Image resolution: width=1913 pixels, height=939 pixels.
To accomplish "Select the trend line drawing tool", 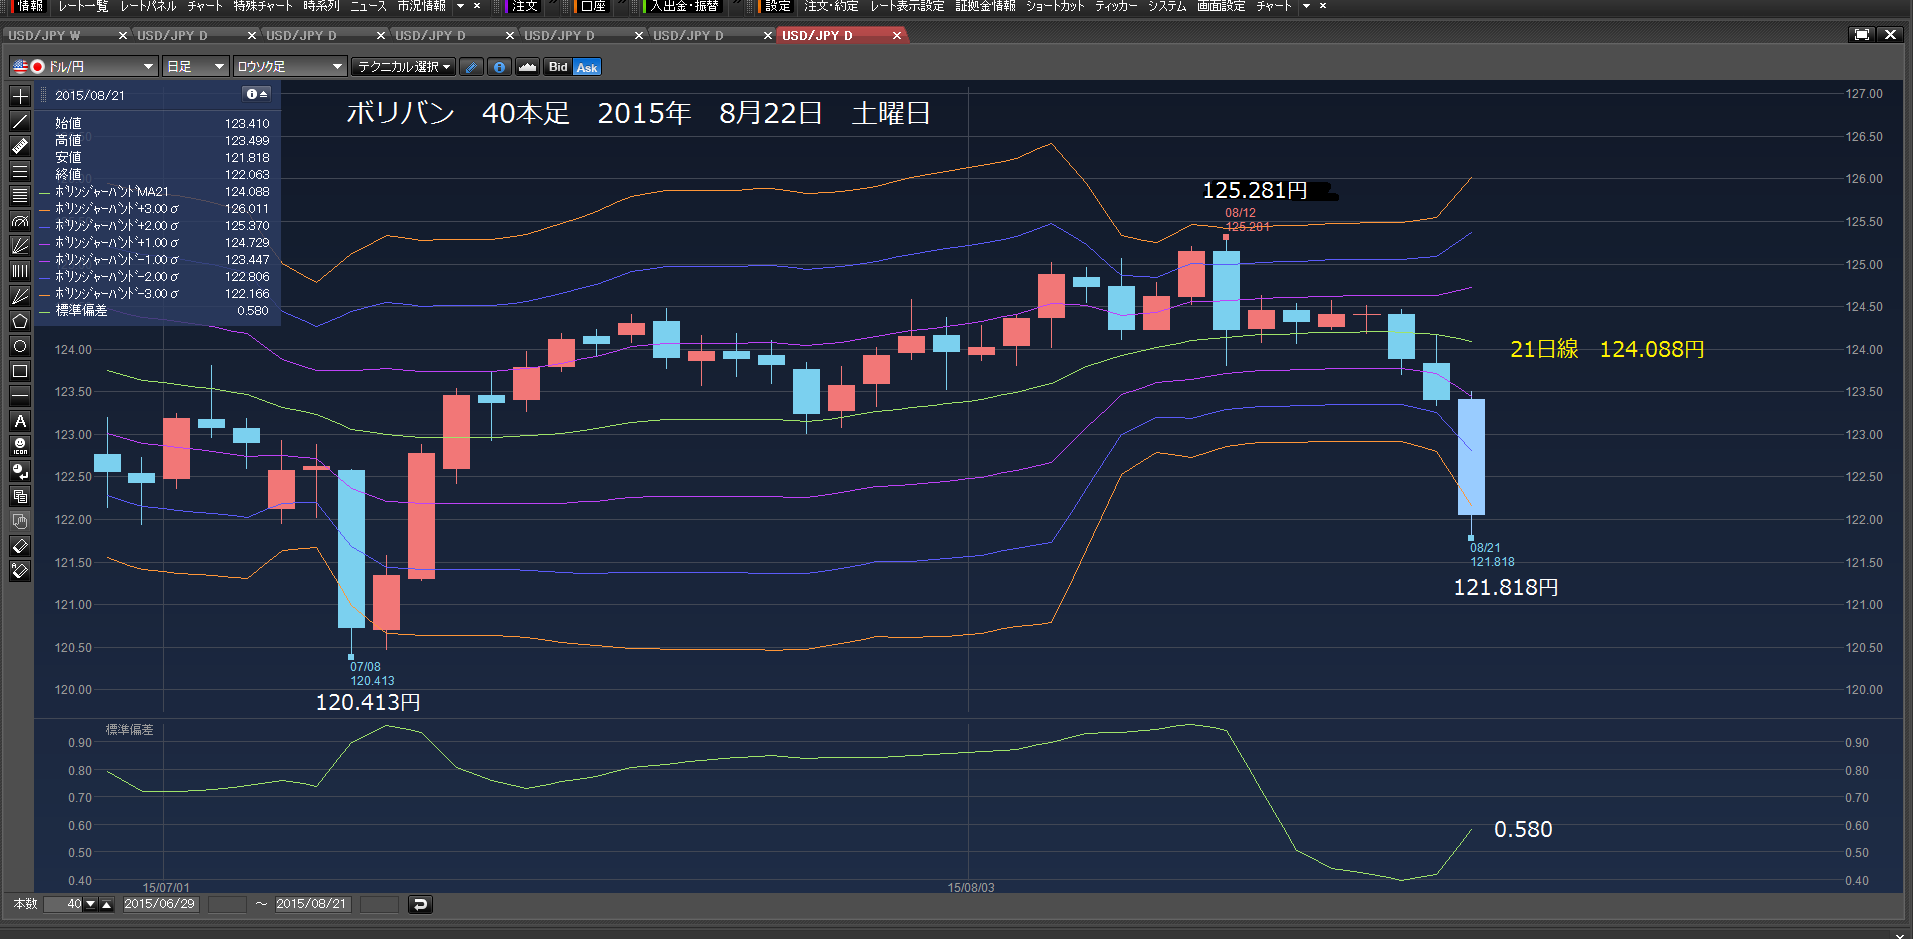I will 19,121.
